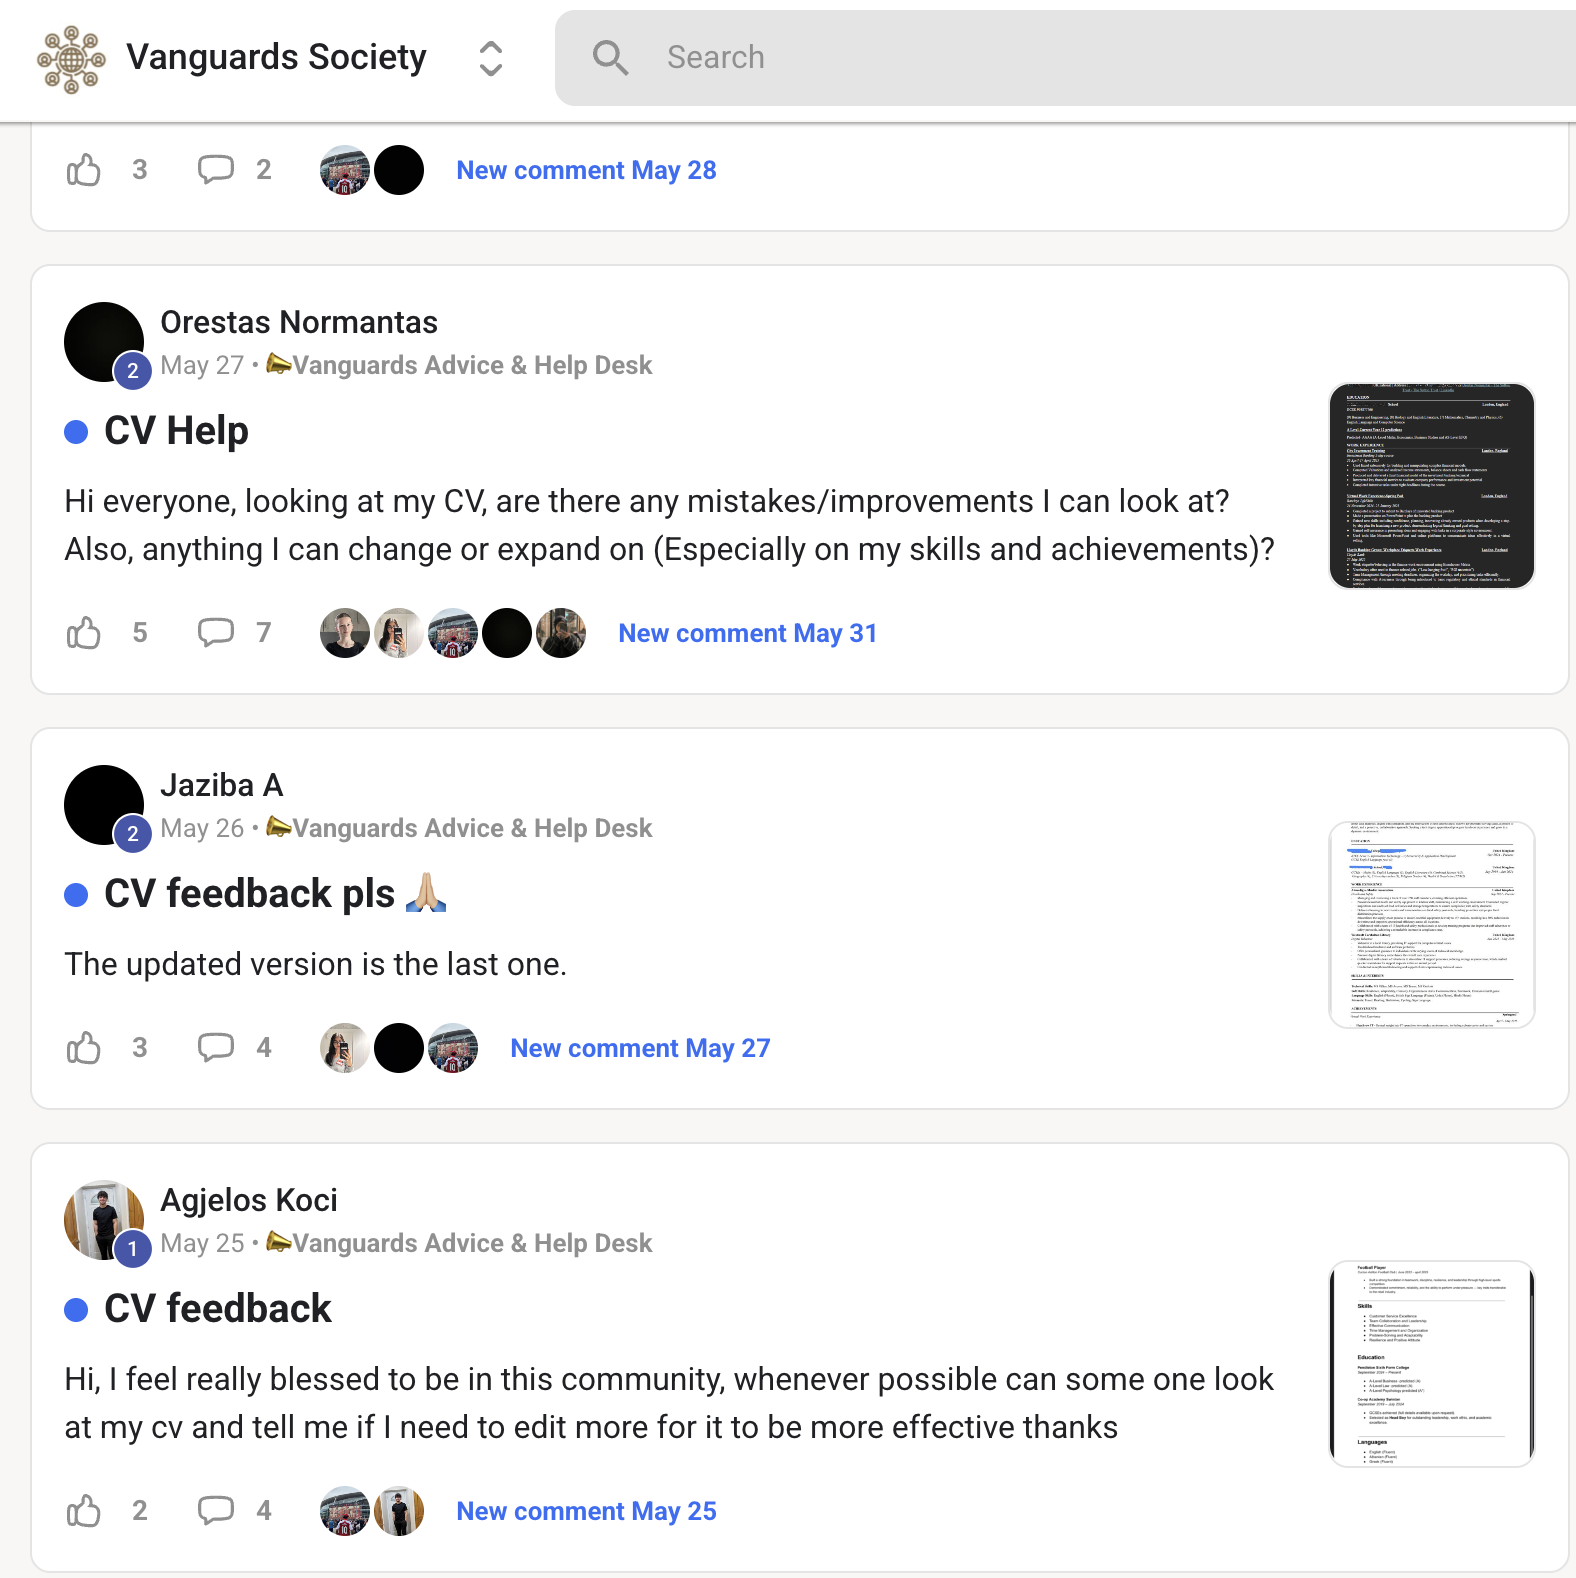
Task: Like Agjelos Koci's CV feedback post
Action: pyautogui.click(x=84, y=1511)
